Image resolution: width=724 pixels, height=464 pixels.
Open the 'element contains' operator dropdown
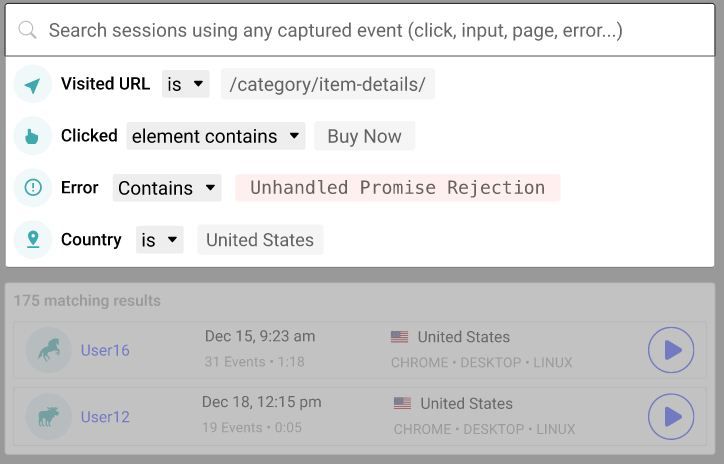(216, 136)
